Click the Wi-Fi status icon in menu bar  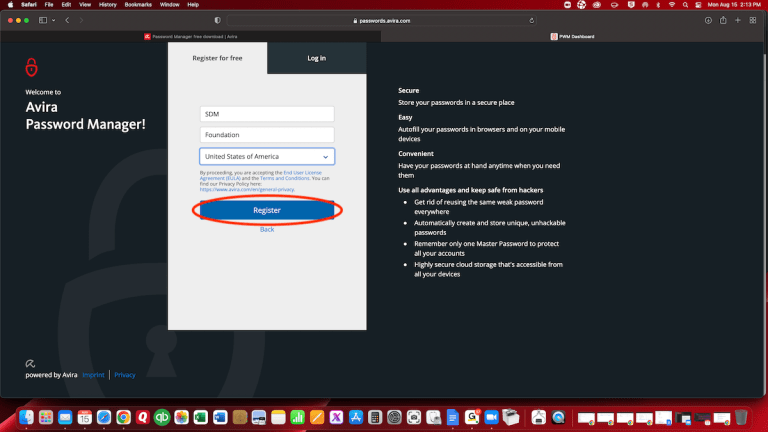pyautogui.click(x=672, y=4)
